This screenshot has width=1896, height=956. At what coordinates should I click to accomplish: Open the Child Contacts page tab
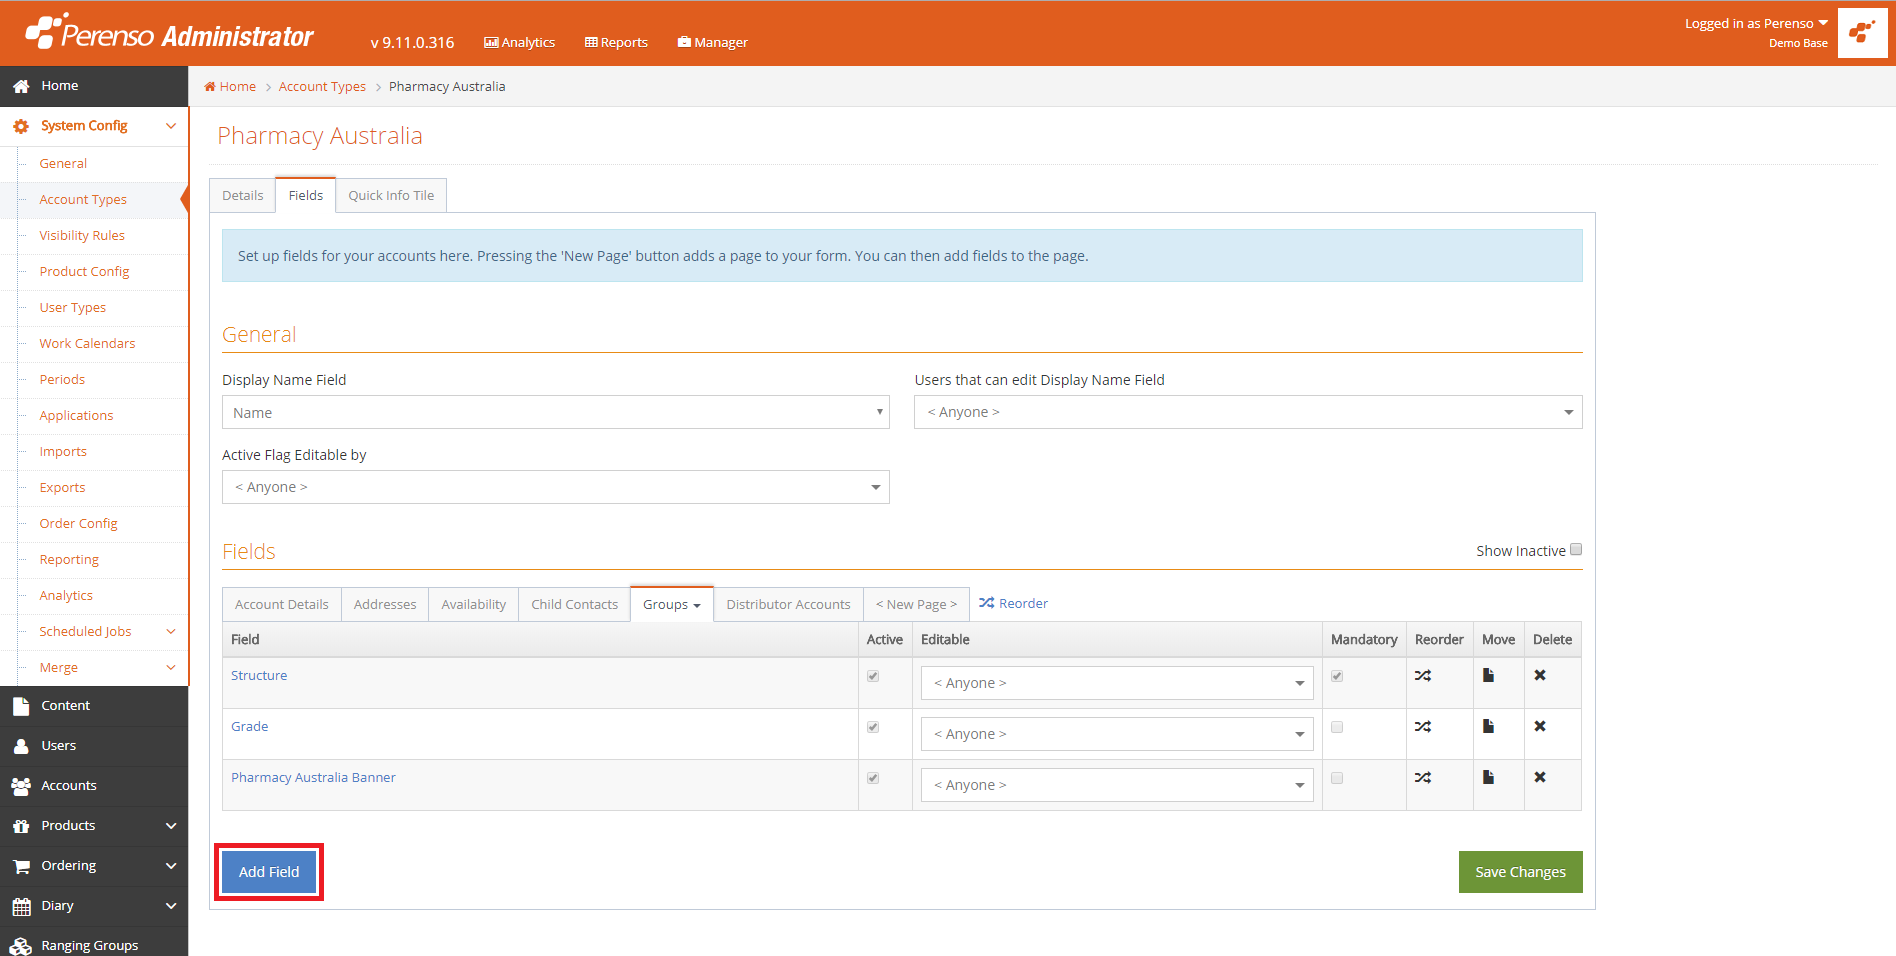575,604
